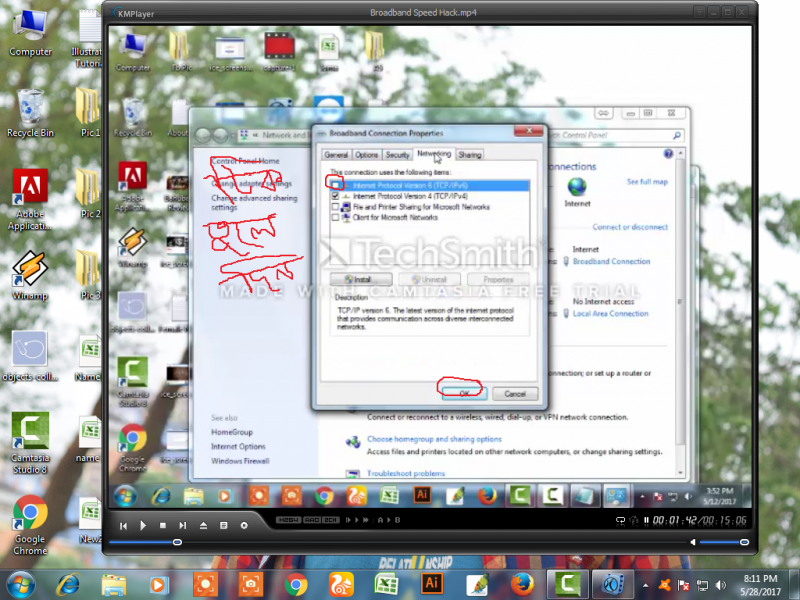
Task: Set A-B repeat section in KMPlayer
Action: pos(389,520)
